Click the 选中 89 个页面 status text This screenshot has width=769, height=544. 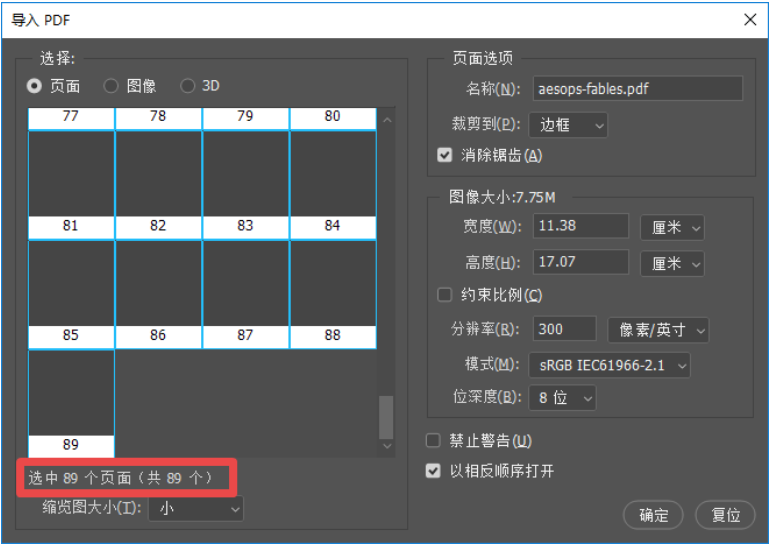tap(121, 478)
